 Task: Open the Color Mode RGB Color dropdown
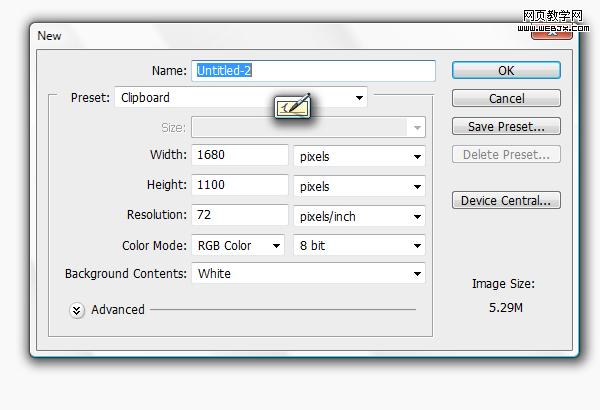[x=238, y=245]
